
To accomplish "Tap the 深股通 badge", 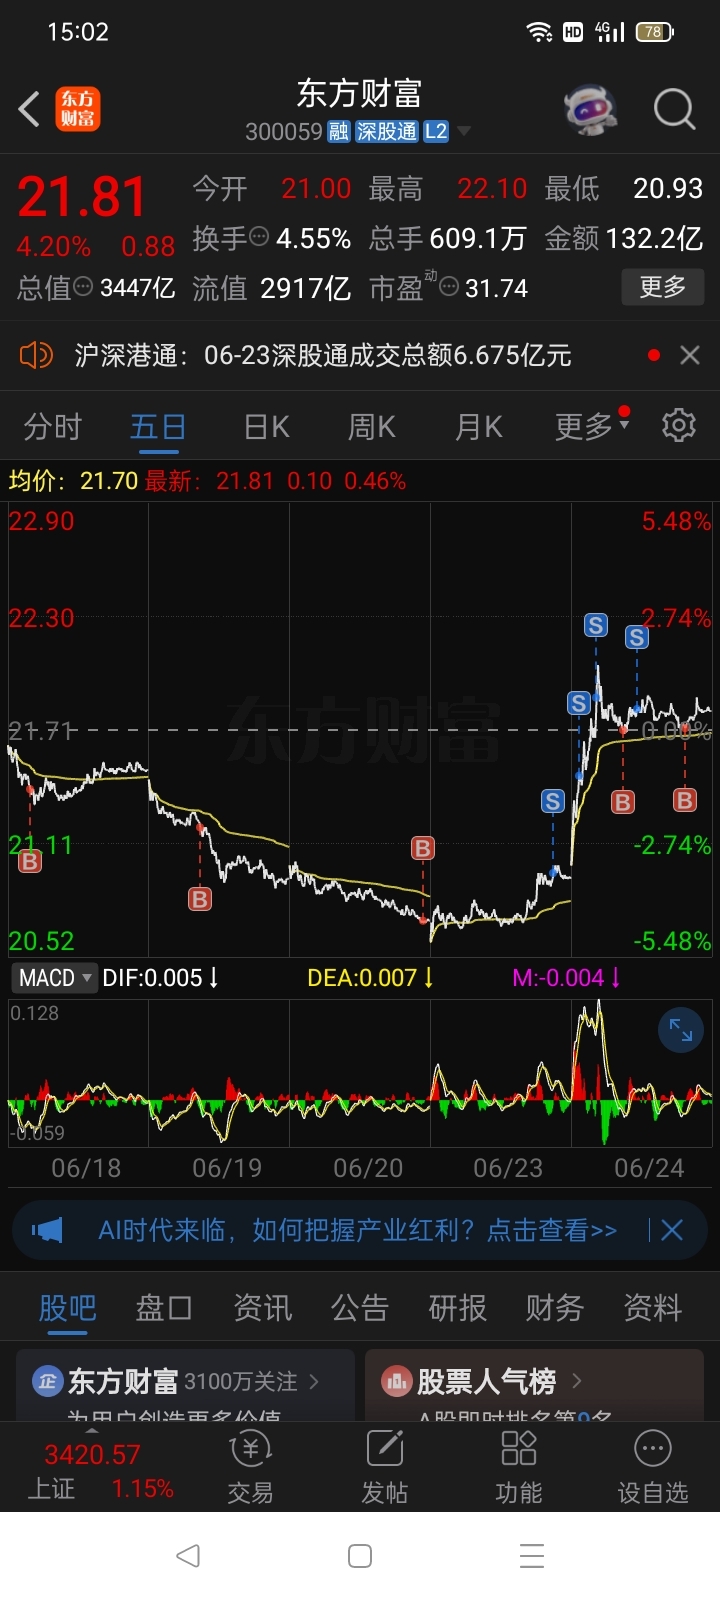I will tap(387, 132).
